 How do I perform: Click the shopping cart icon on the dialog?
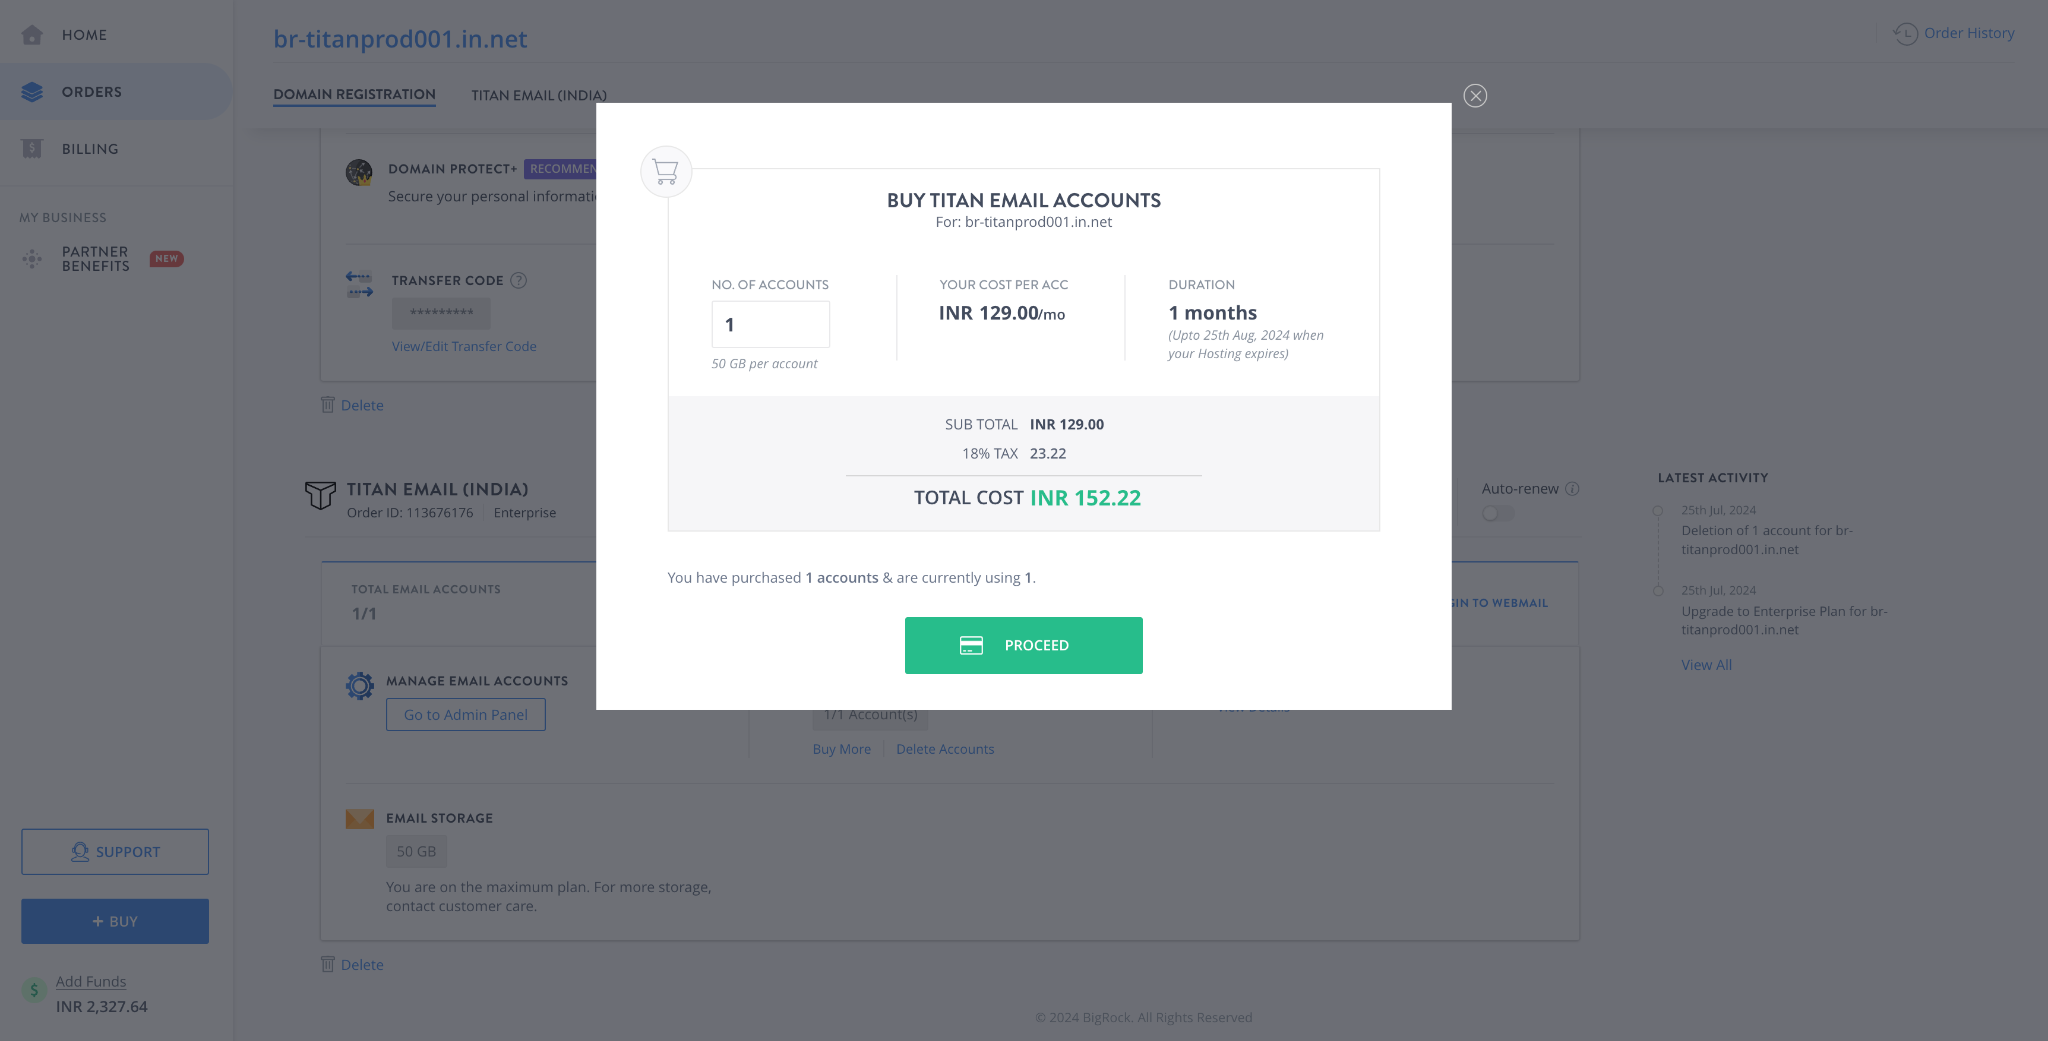(665, 171)
